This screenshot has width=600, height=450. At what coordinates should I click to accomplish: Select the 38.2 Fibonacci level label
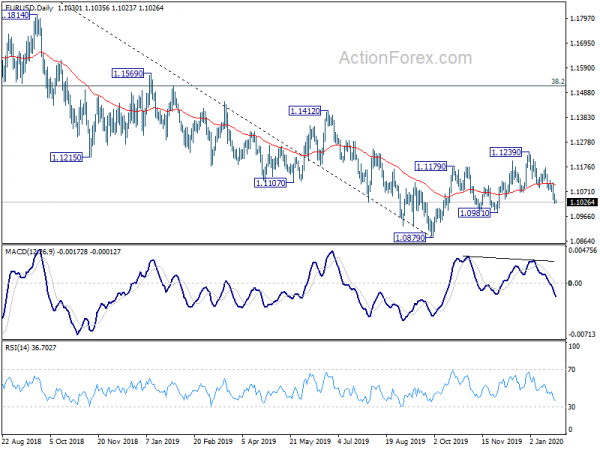(x=558, y=81)
